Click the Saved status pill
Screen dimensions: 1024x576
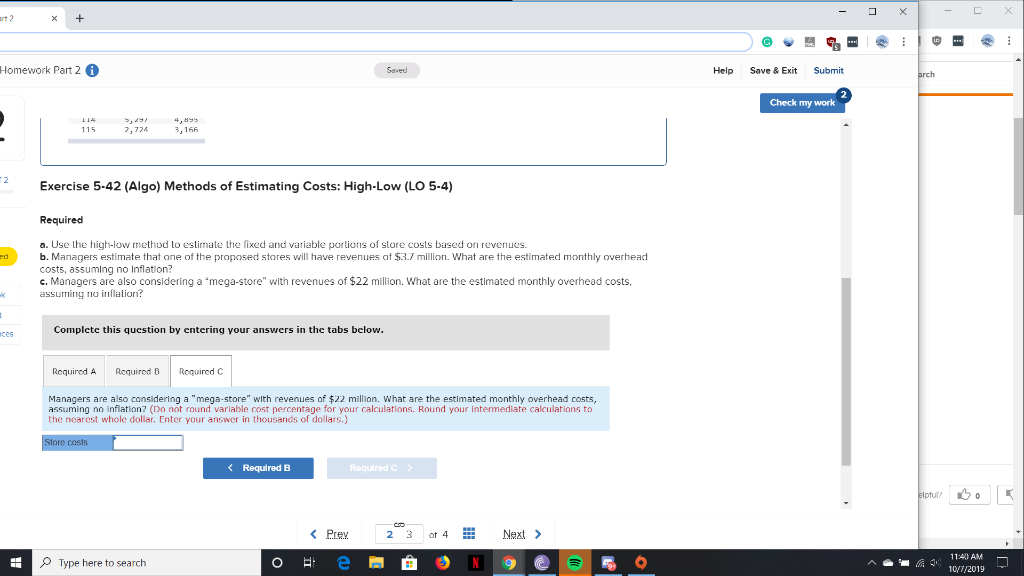(396, 71)
